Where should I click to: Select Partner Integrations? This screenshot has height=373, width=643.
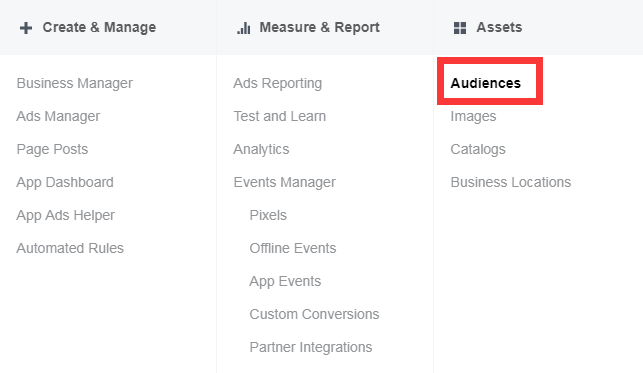[x=311, y=347]
